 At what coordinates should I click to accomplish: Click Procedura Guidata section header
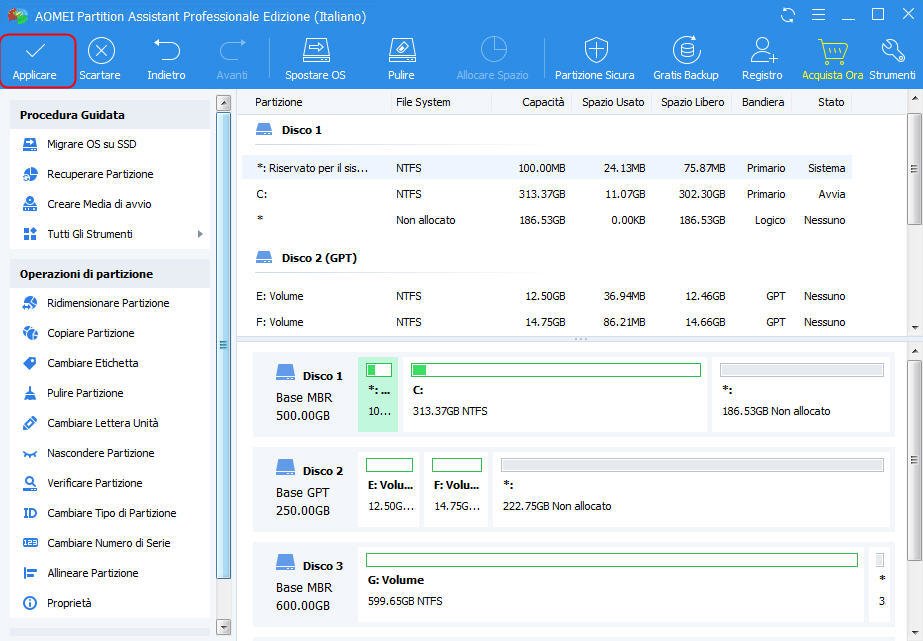click(109, 115)
